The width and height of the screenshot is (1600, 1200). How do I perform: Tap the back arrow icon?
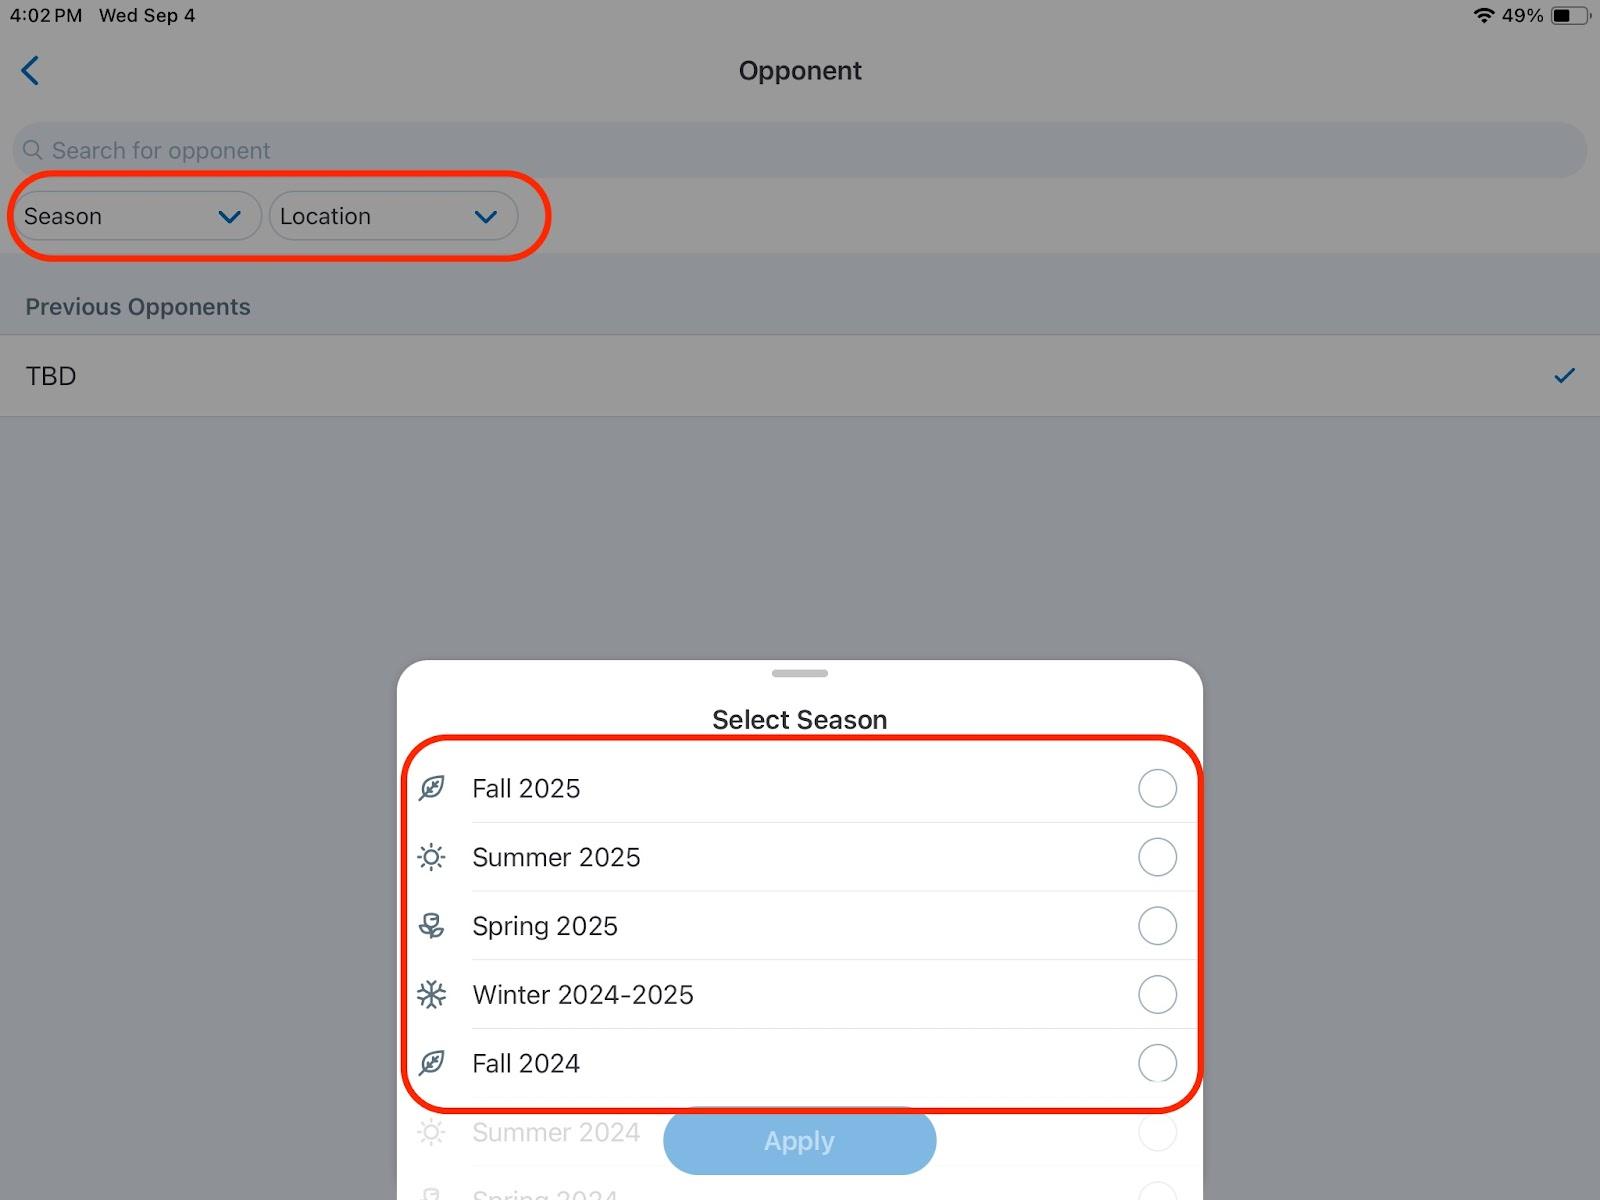[30, 71]
